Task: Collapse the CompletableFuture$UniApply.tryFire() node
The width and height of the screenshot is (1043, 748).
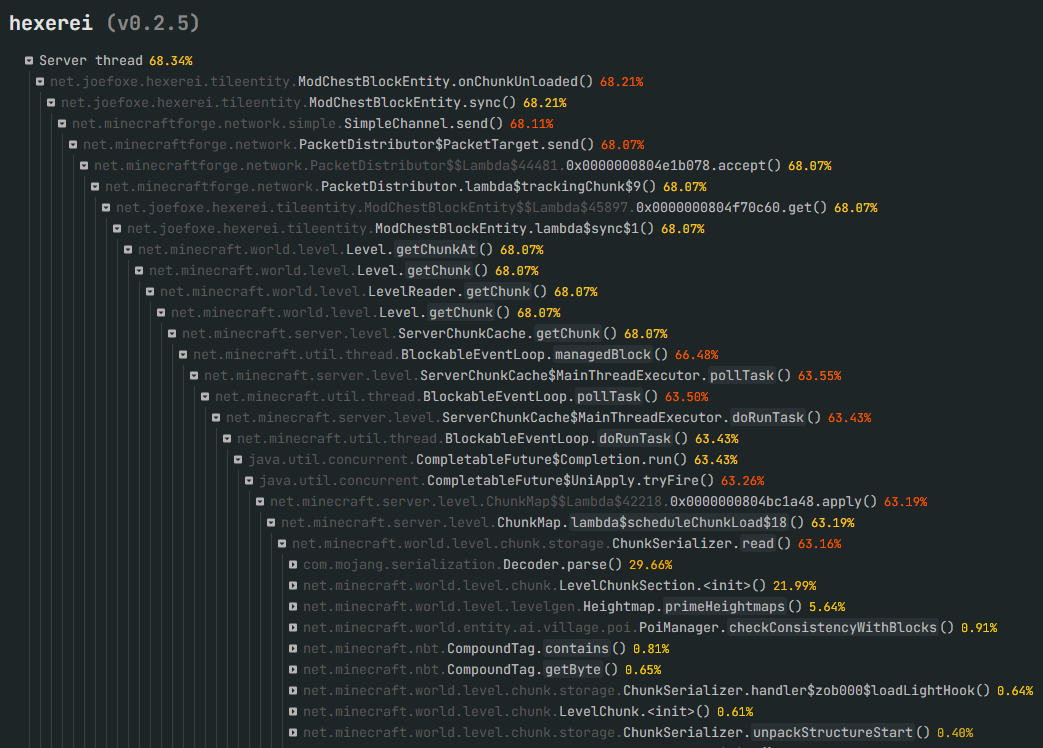Action: 249,481
